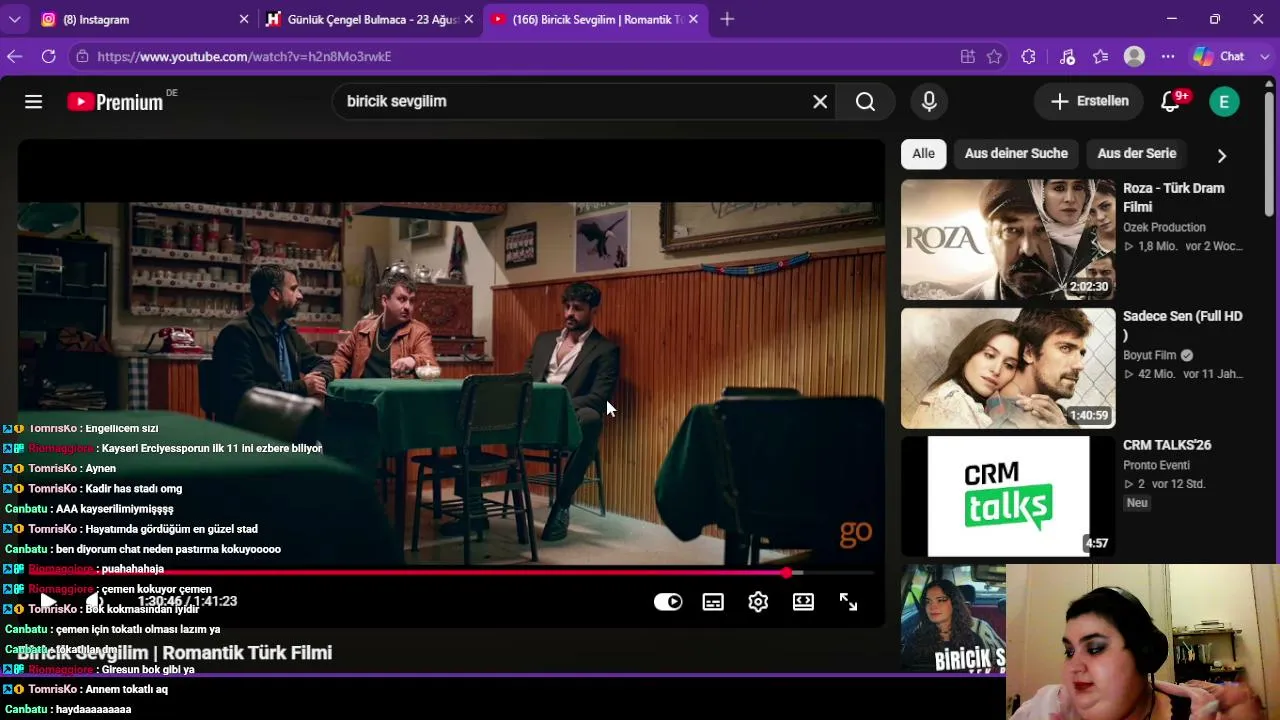1280x720 pixels.
Task: Show more filter chips with right chevron
Action: click(1221, 155)
